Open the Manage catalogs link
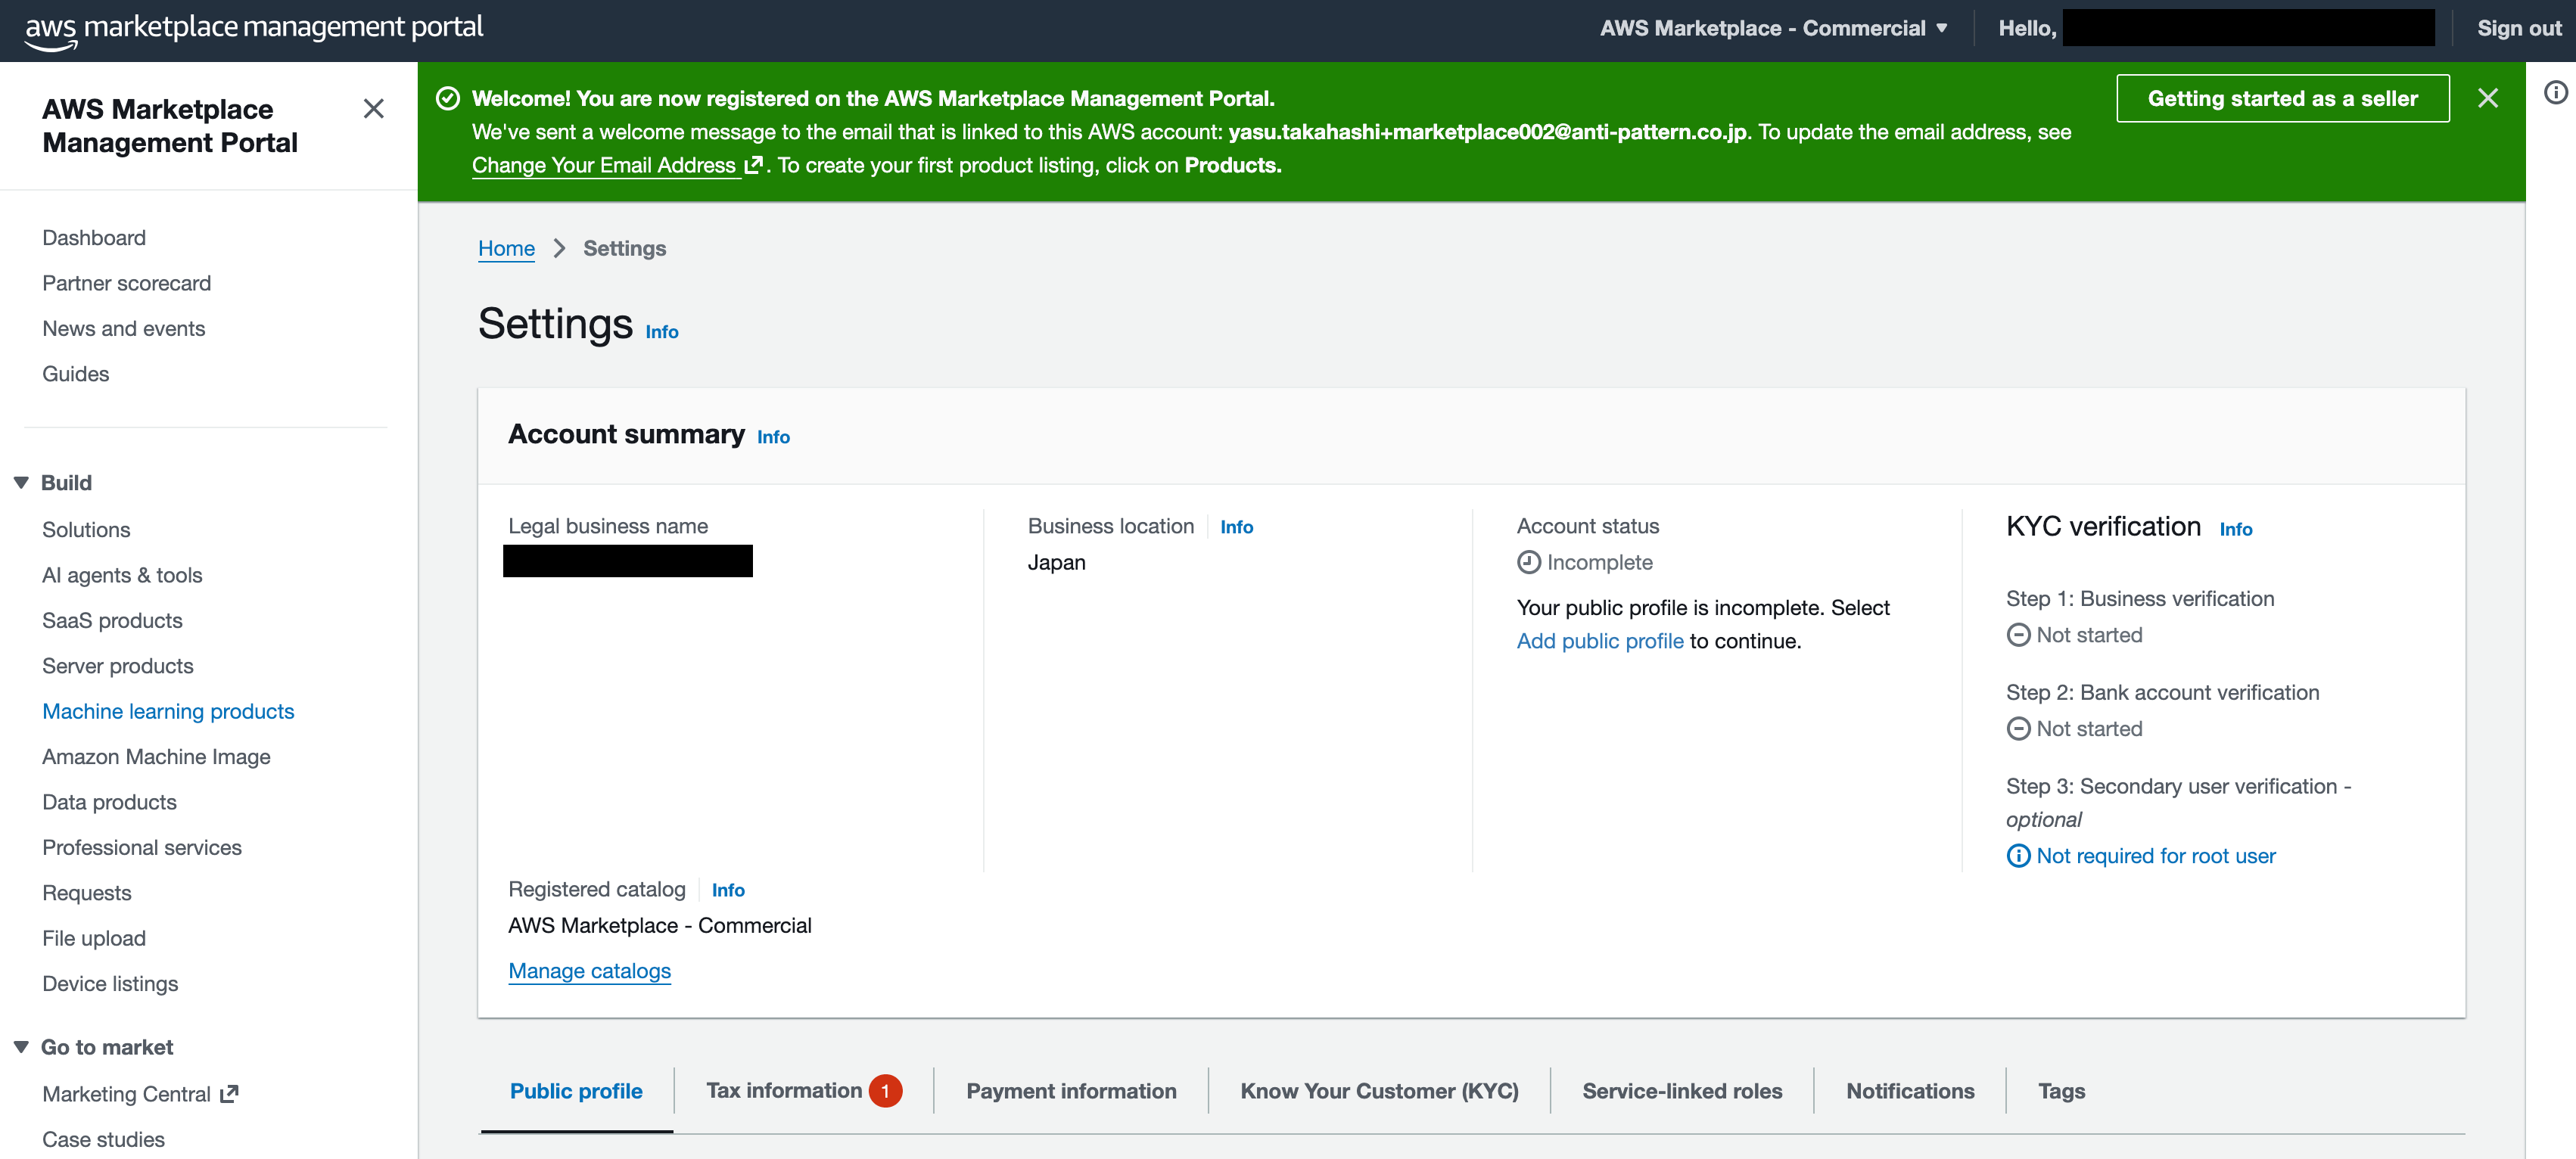Screen dimensions: 2576x1159 (x=590, y=971)
